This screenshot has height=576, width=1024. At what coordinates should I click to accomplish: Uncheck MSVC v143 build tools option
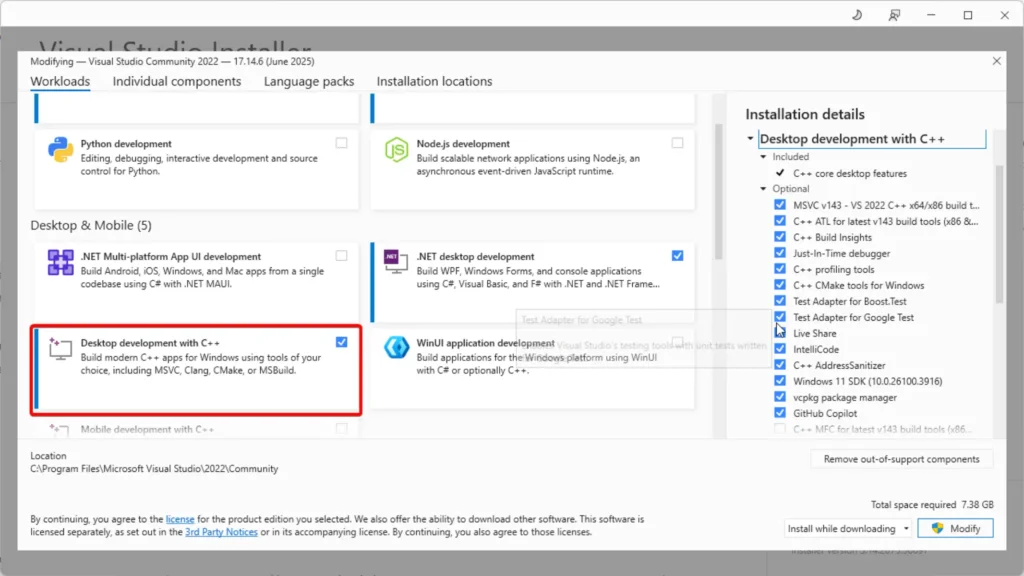[780, 204]
